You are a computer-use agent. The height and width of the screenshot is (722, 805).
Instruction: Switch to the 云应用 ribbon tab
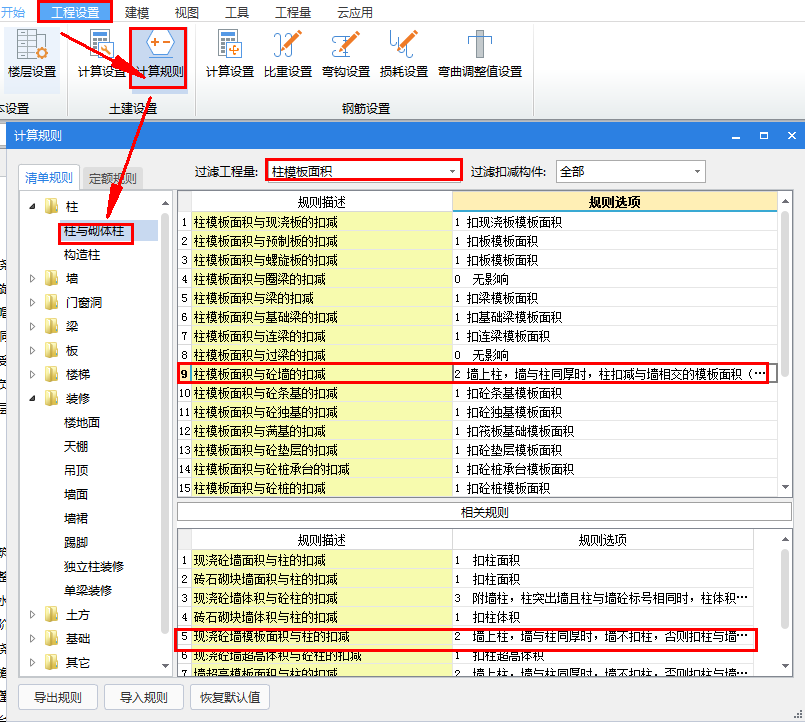(x=355, y=12)
